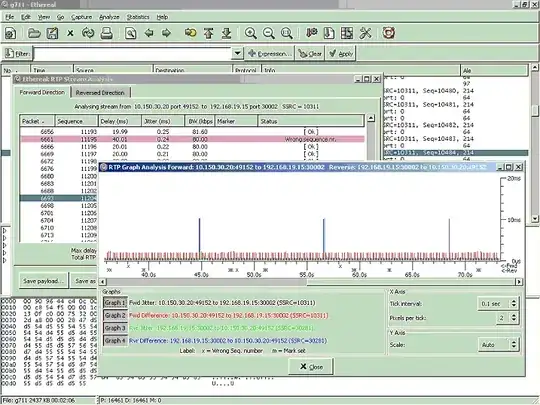Viewport: 540px width, 405px height.
Task: Go forward with the right arrow toolbar icon
Action: coord(166,33)
